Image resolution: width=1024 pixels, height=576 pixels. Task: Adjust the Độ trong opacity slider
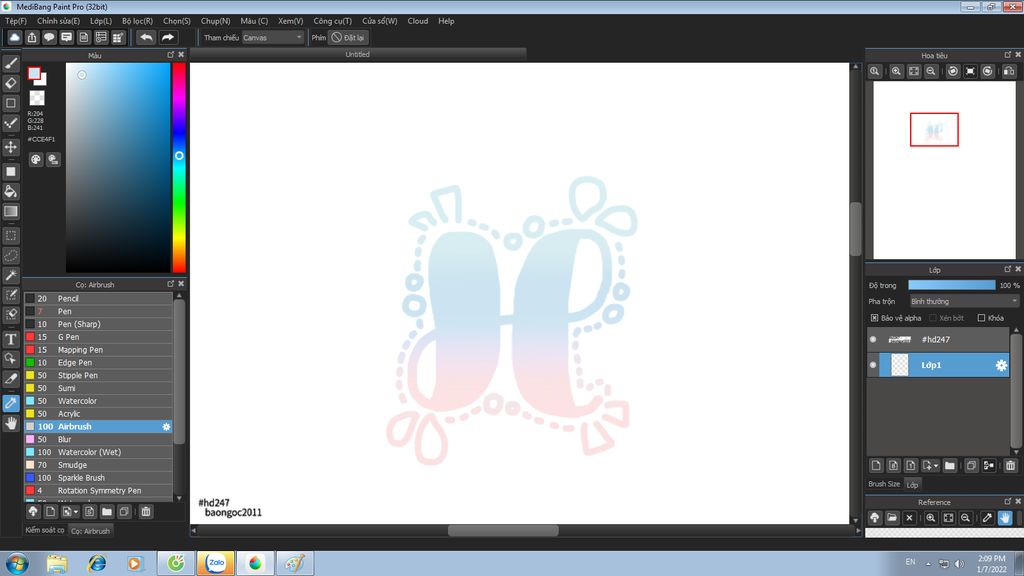pyautogui.click(x=952, y=285)
